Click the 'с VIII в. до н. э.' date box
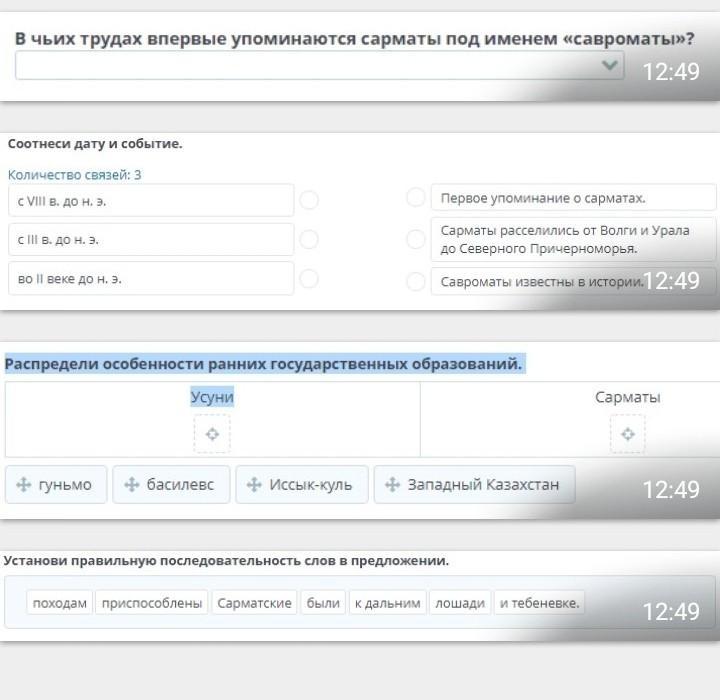The image size is (720, 700). [x=150, y=200]
